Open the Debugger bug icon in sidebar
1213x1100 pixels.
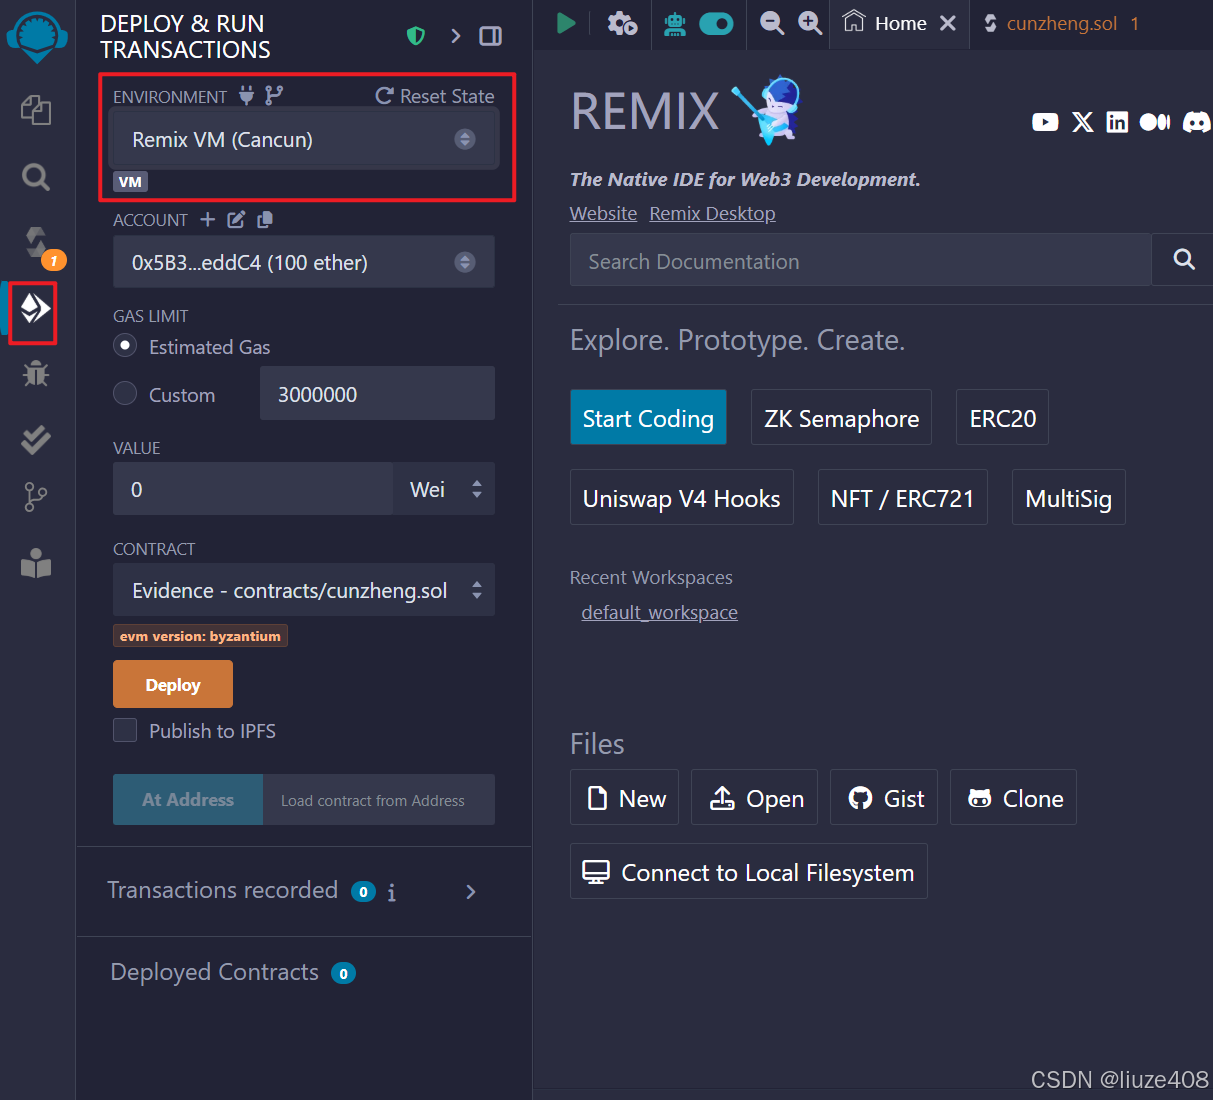pyautogui.click(x=36, y=374)
